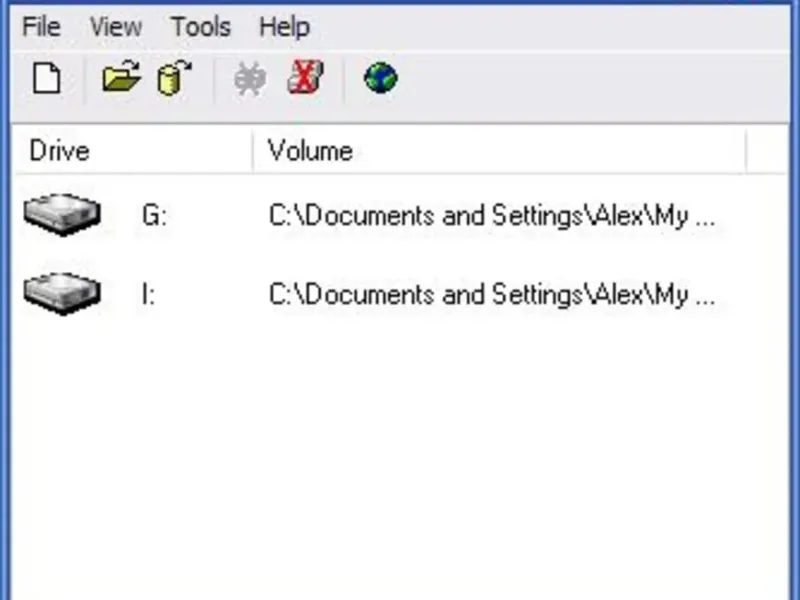The width and height of the screenshot is (800, 600).
Task: Open the View menu
Action: coord(115,27)
